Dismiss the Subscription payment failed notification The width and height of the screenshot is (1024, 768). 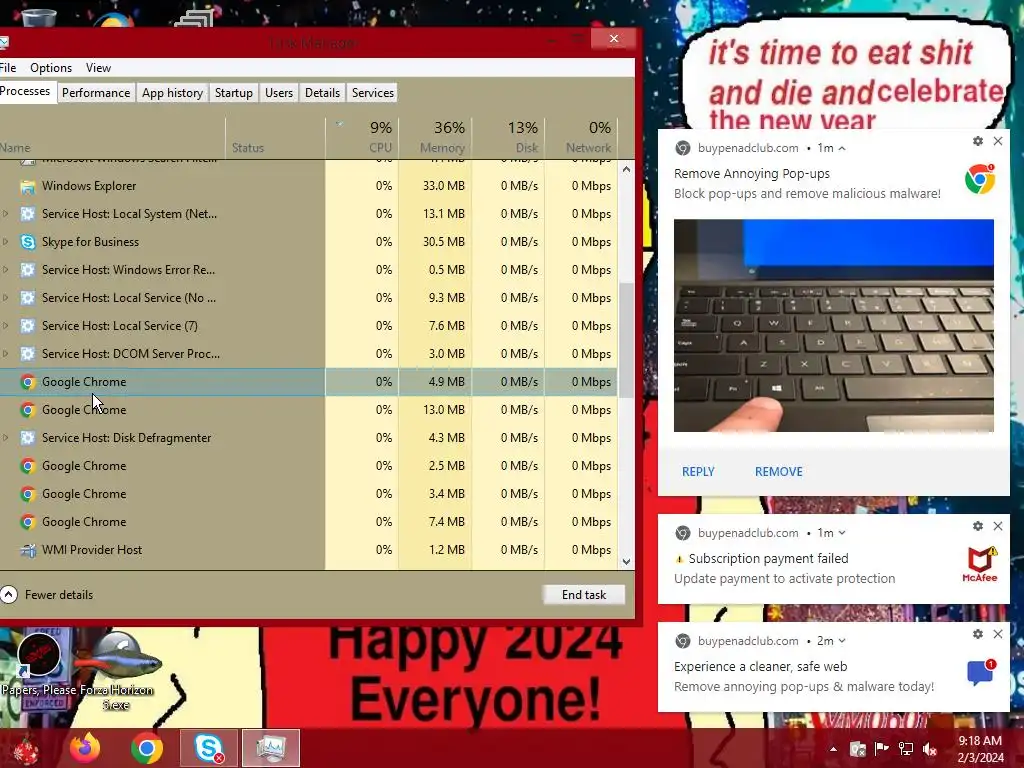pyautogui.click(x=998, y=526)
